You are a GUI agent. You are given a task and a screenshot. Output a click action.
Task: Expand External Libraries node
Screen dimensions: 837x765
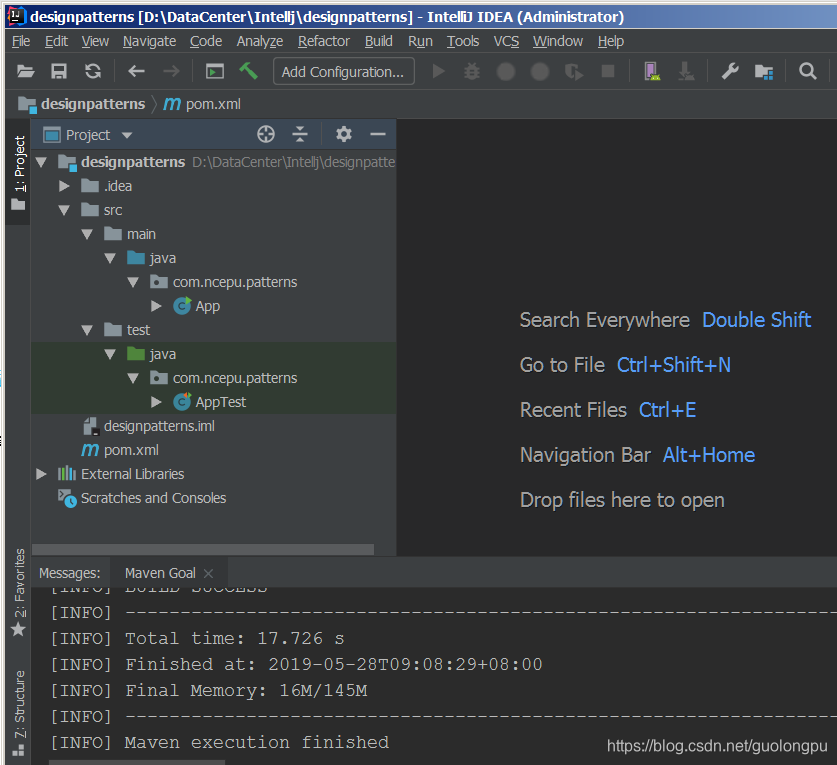click(41, 474)
